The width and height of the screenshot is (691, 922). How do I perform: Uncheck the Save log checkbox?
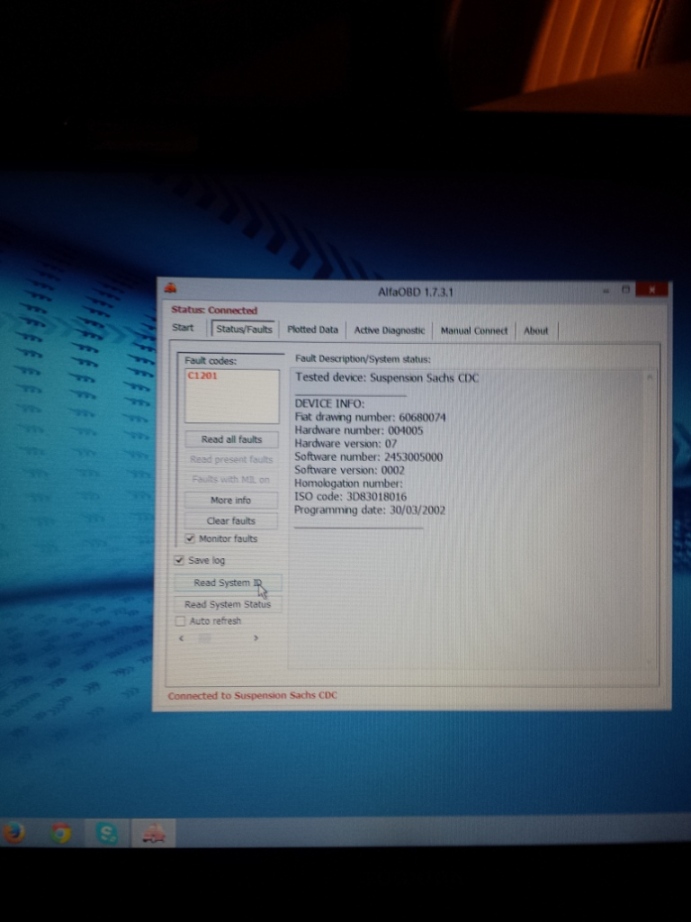179,560
